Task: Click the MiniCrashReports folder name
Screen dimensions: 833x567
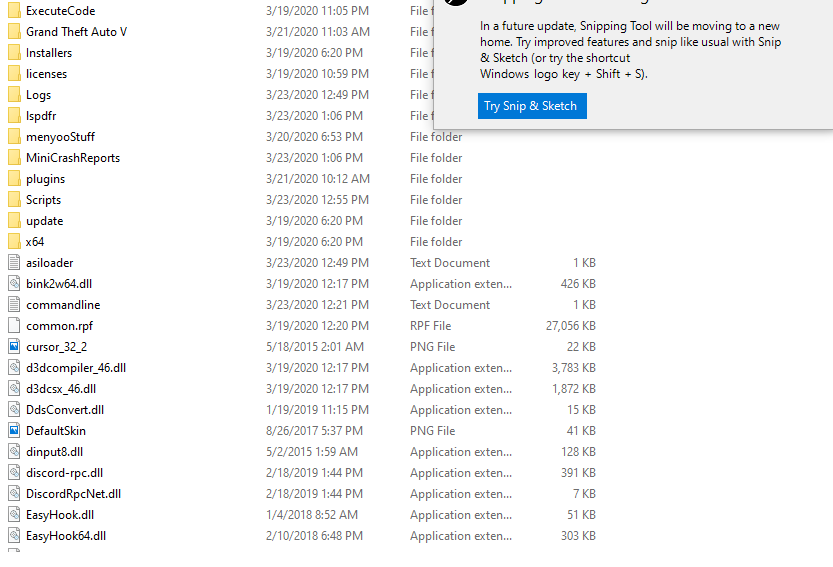Action: (x=72, y=158)
